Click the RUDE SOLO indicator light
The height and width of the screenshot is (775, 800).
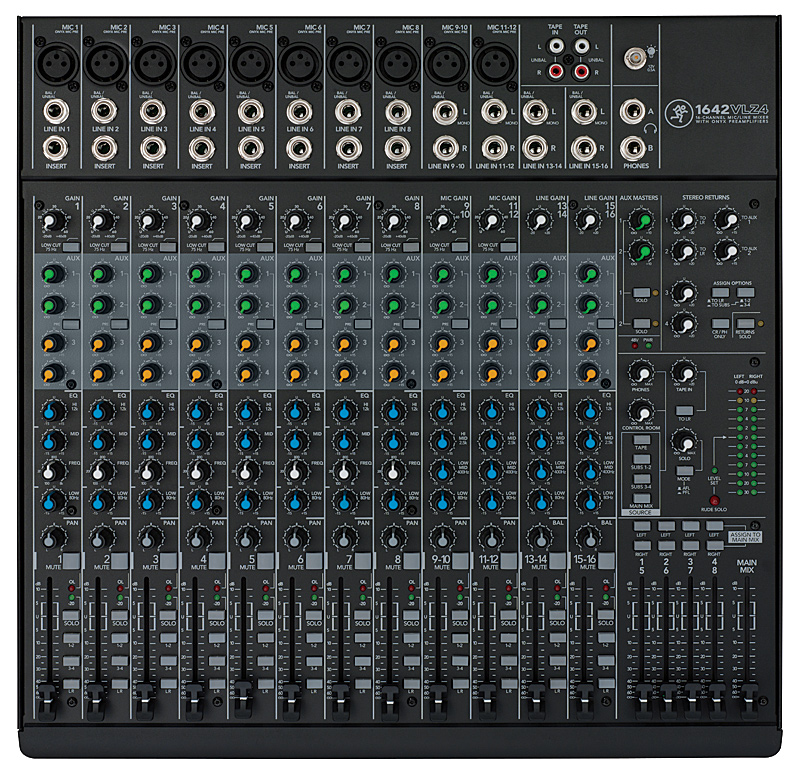pyautogui.click(x=714, y=501)
